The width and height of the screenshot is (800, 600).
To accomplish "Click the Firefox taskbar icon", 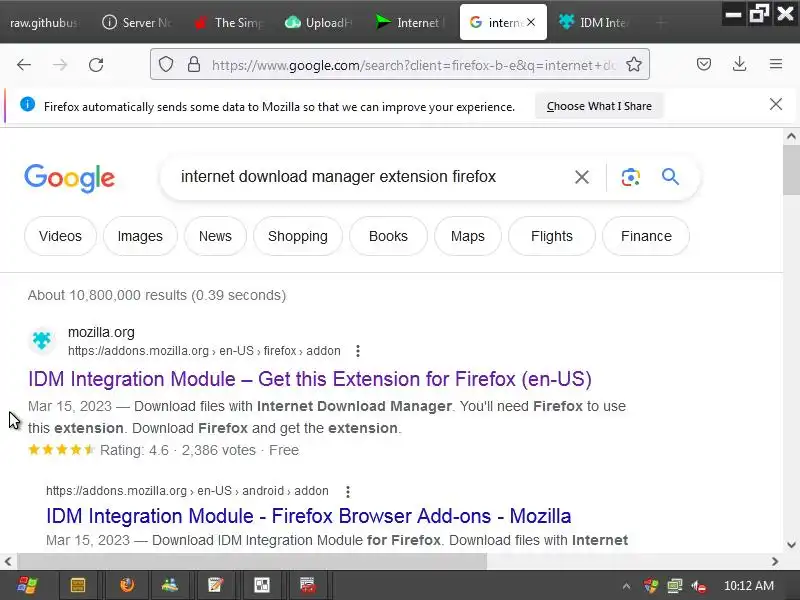I will pyautogui.click(x=127, y=585).
